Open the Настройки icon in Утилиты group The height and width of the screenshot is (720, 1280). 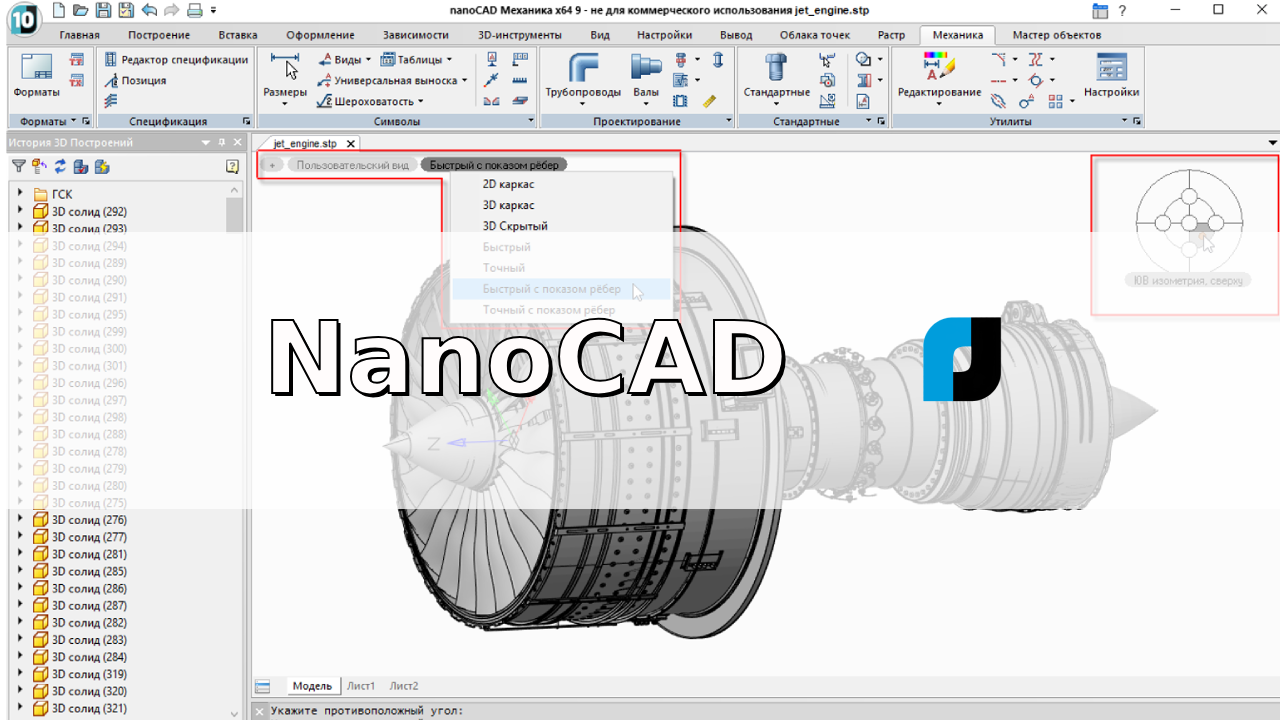click(1111, 75)
